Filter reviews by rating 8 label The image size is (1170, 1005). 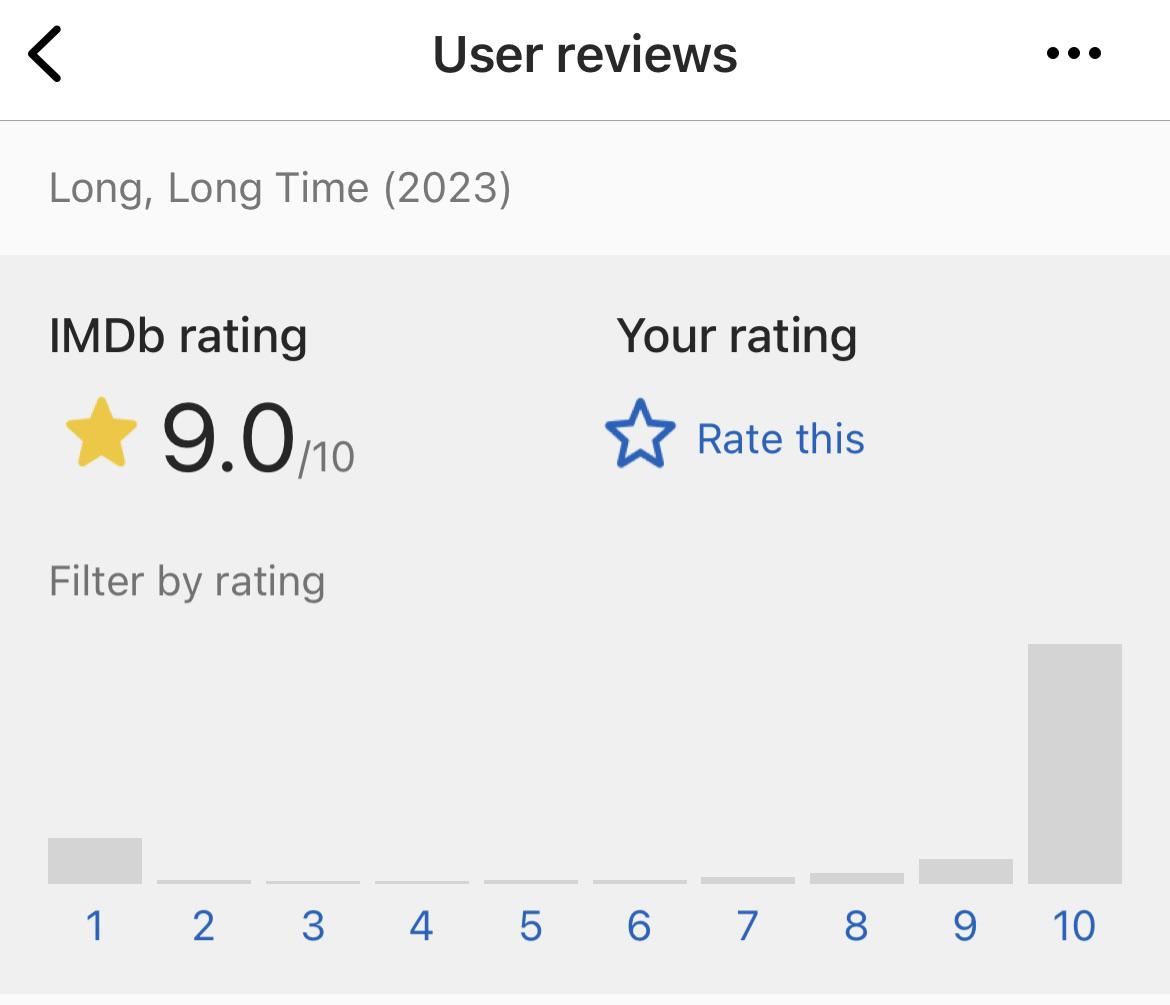[856, 926]
